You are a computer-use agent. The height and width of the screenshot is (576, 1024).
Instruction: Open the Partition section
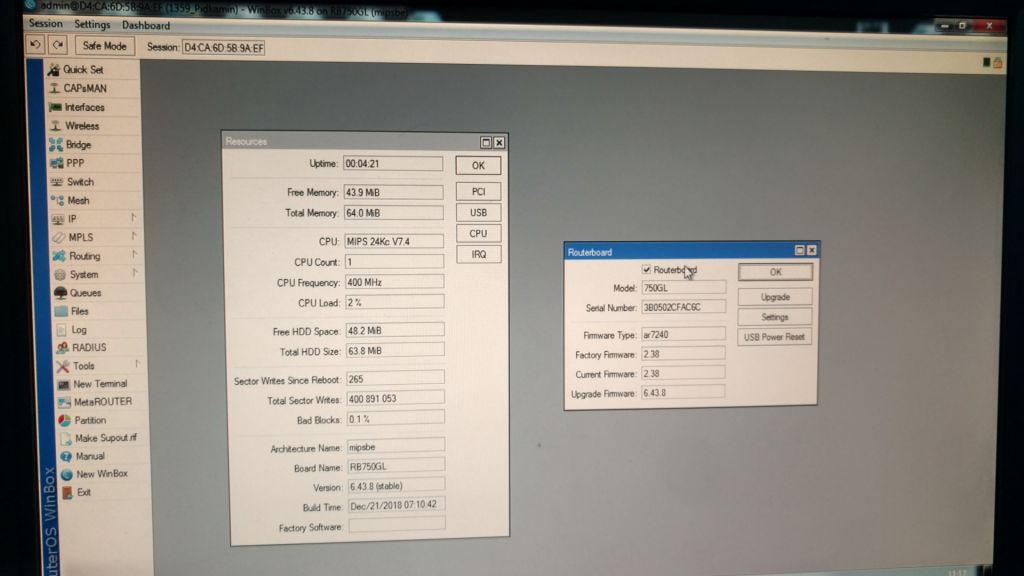click(89, 420)
